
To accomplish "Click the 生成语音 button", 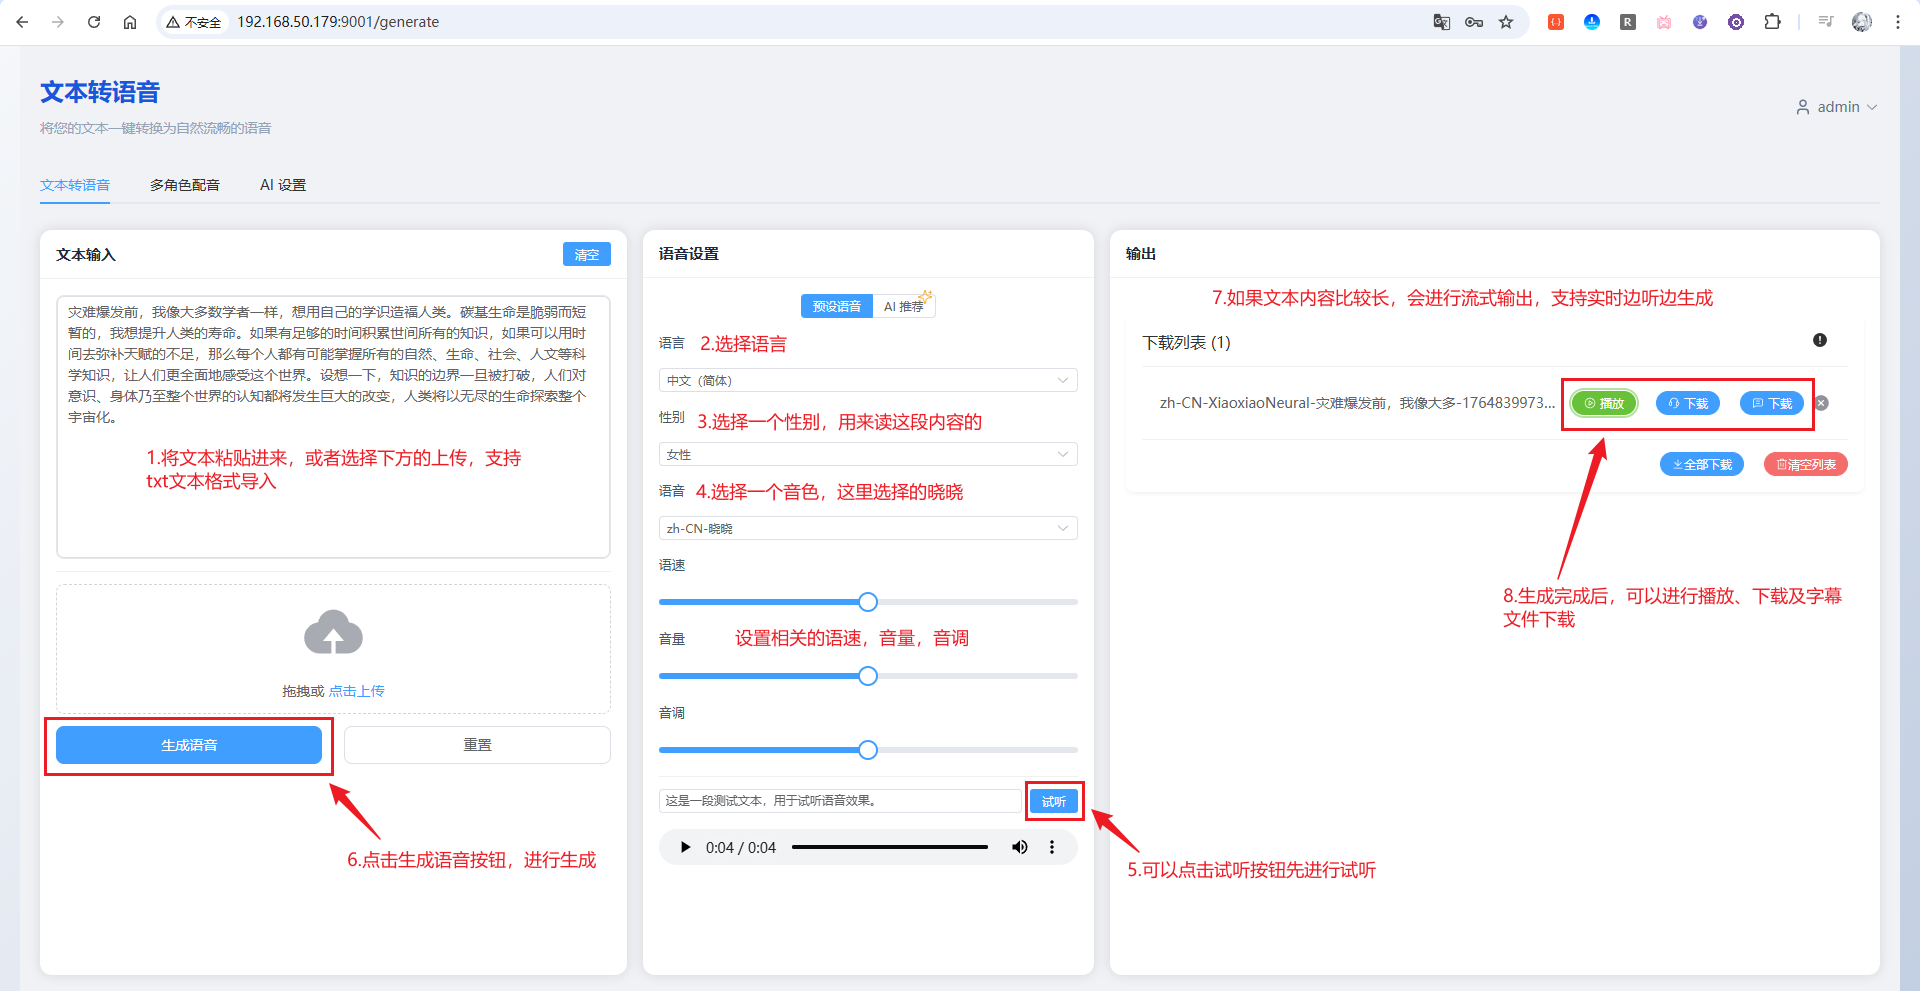I will [189, 745].
